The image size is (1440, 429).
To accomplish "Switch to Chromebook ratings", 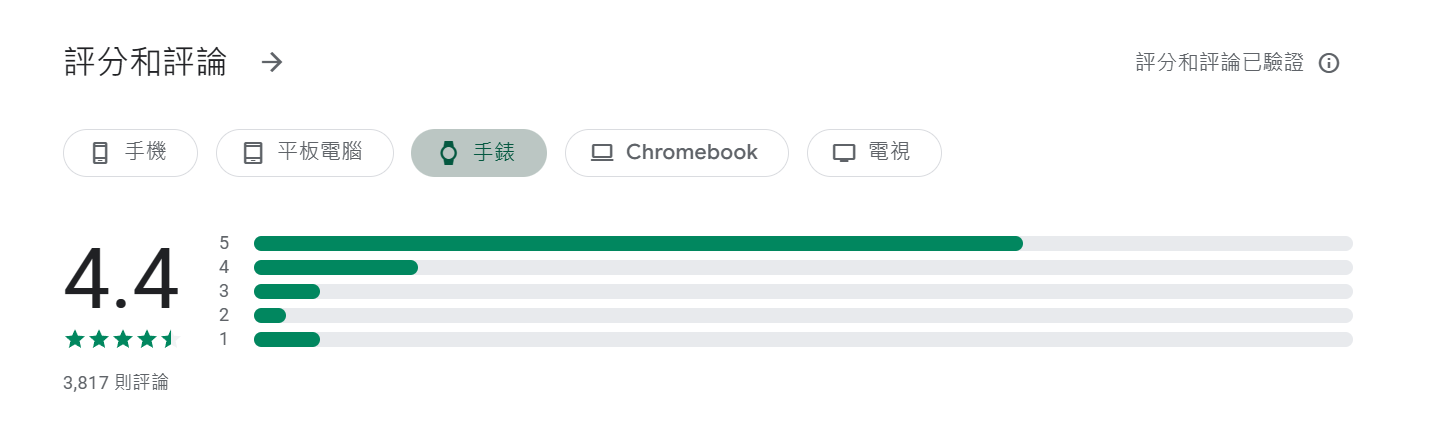I will (x=677, y=153).
